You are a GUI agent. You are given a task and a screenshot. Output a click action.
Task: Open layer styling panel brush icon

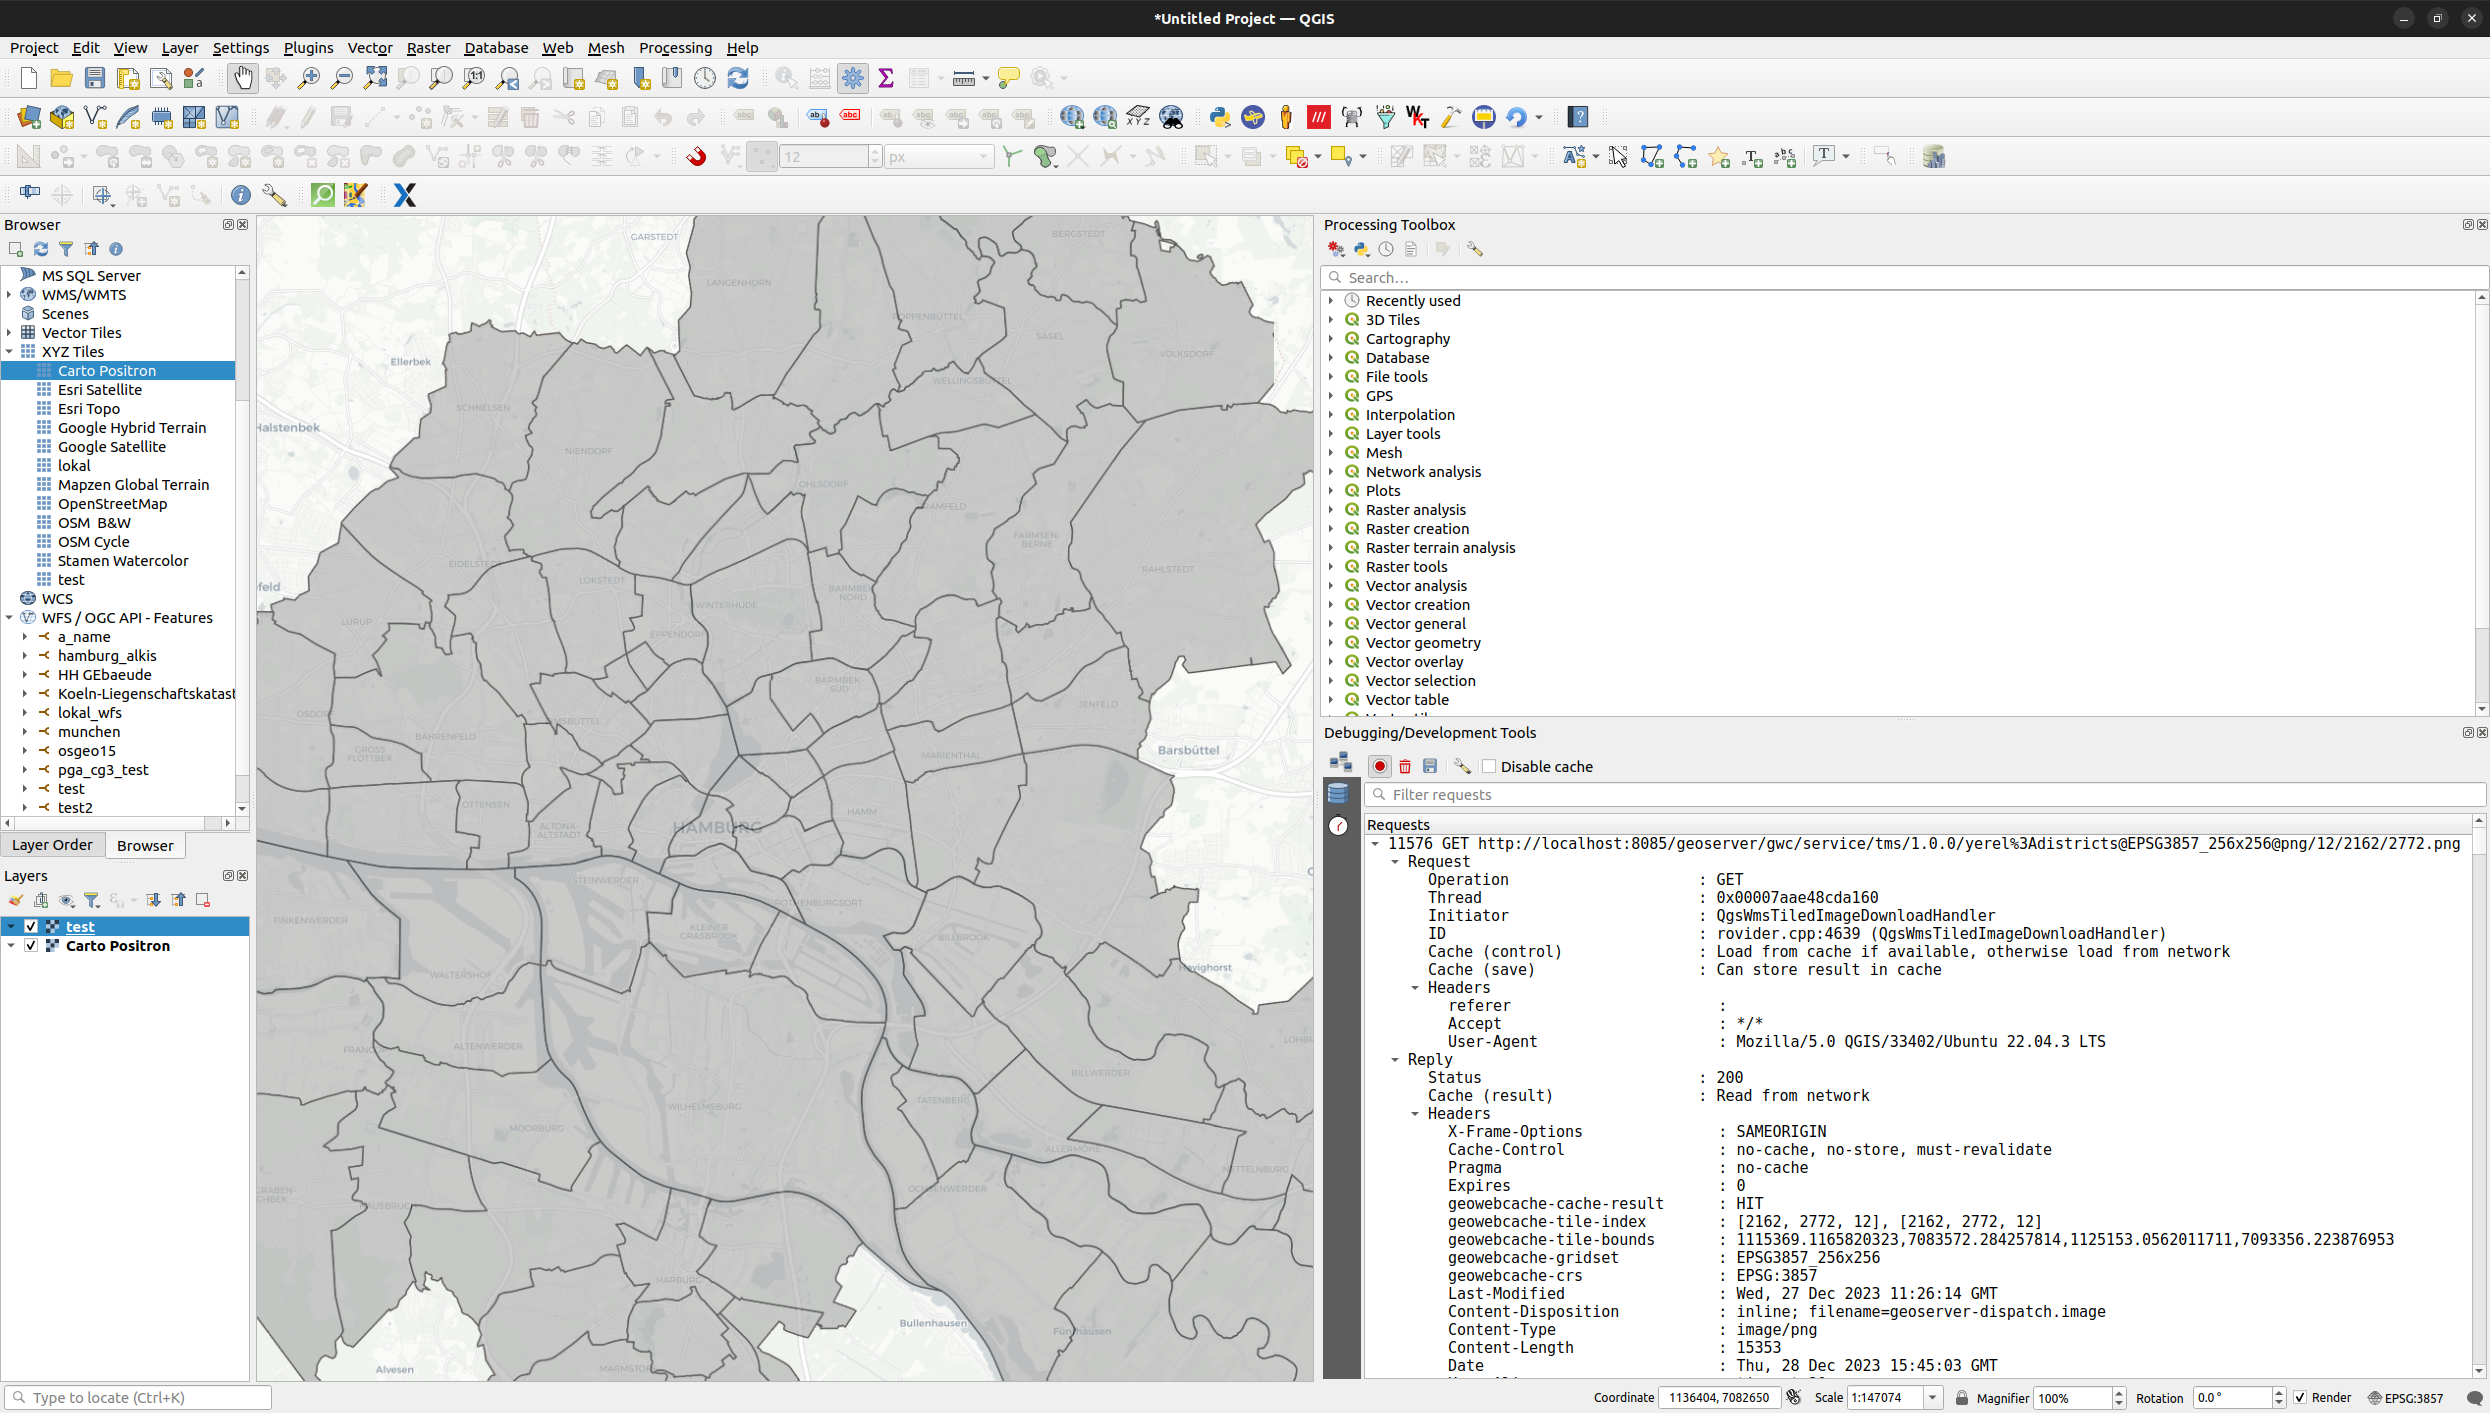point(16,900)
